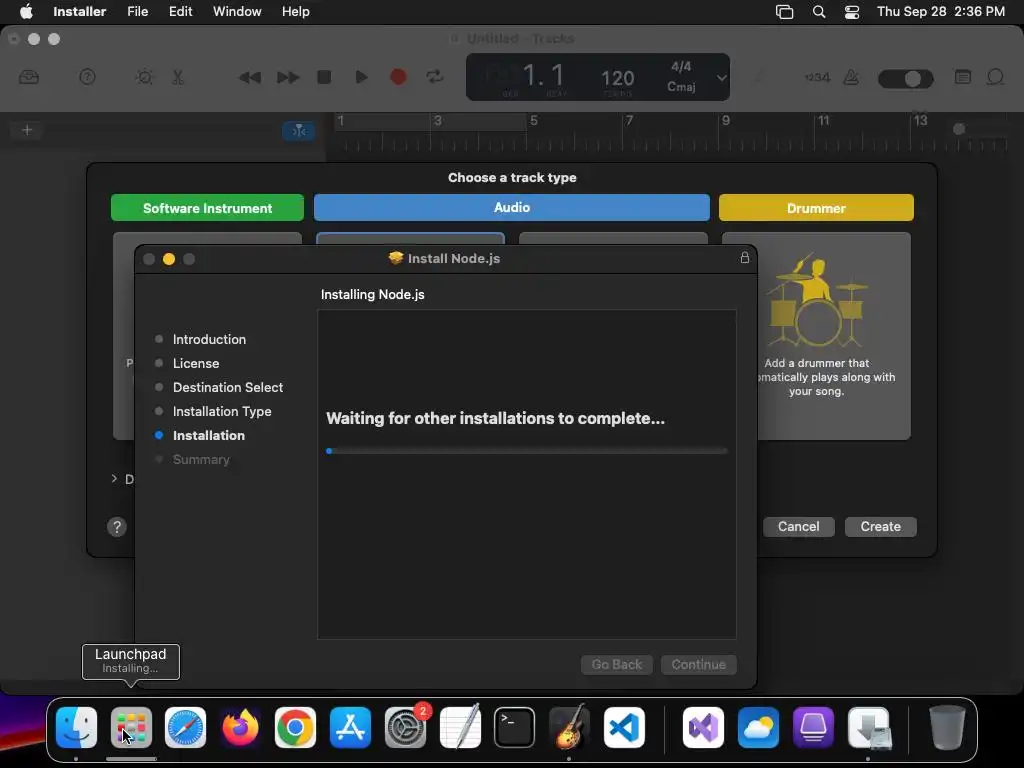Open the scissors Editors icon
This screenshot has width=1024, height=768.
point(178,77)
